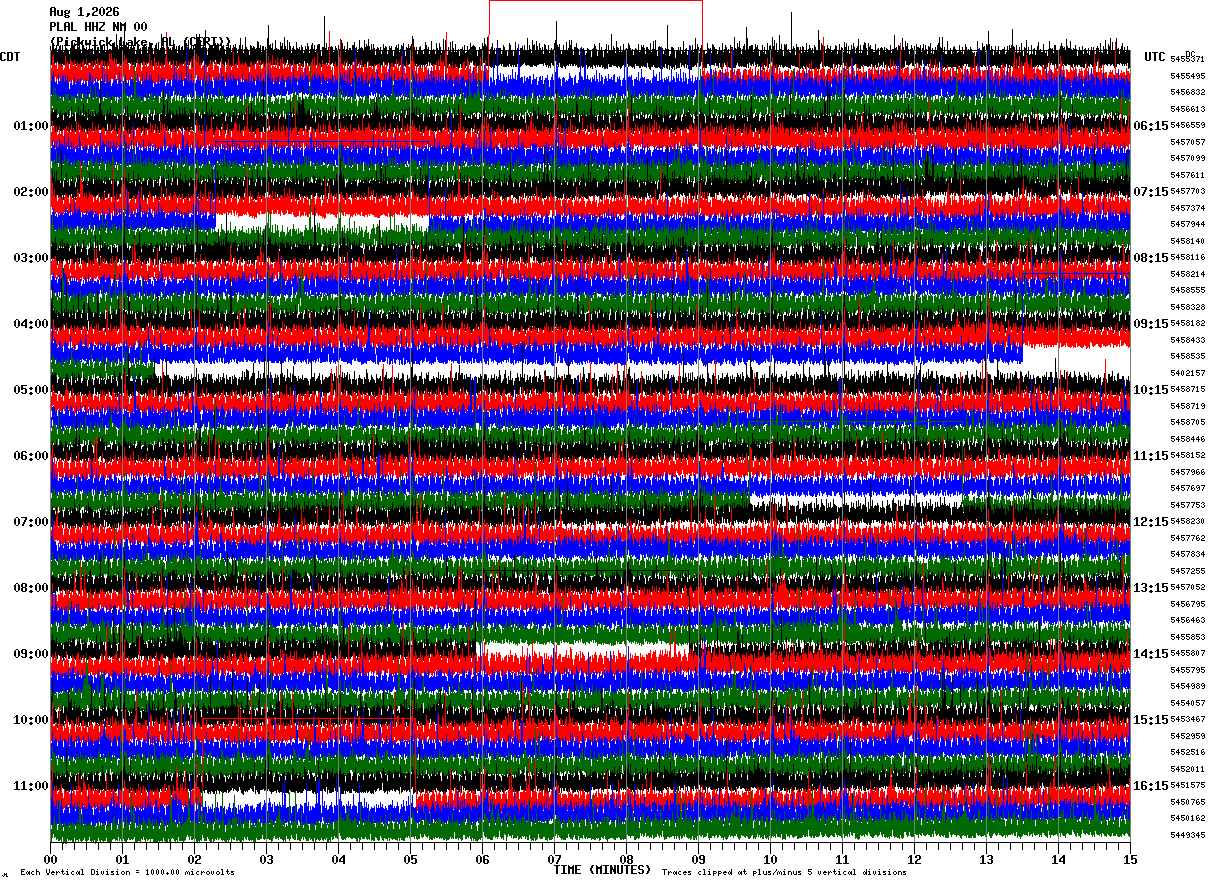
Task: Click the DC offset value 5458446
Action: 1188,439
